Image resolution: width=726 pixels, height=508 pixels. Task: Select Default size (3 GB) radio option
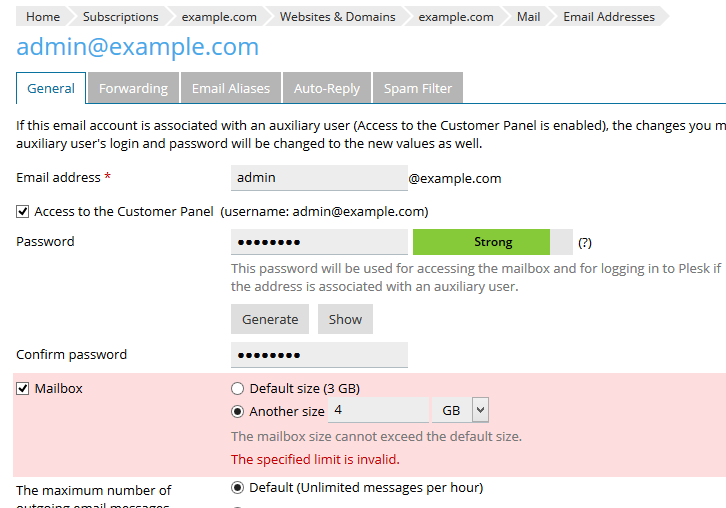pyautogui.click(x=237, y=388)
